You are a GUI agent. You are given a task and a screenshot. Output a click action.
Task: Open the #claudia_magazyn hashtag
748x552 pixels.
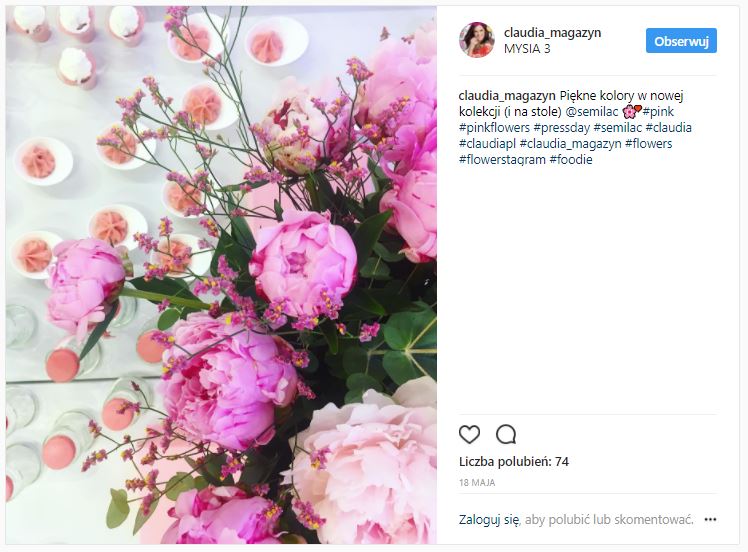point(571,144)
